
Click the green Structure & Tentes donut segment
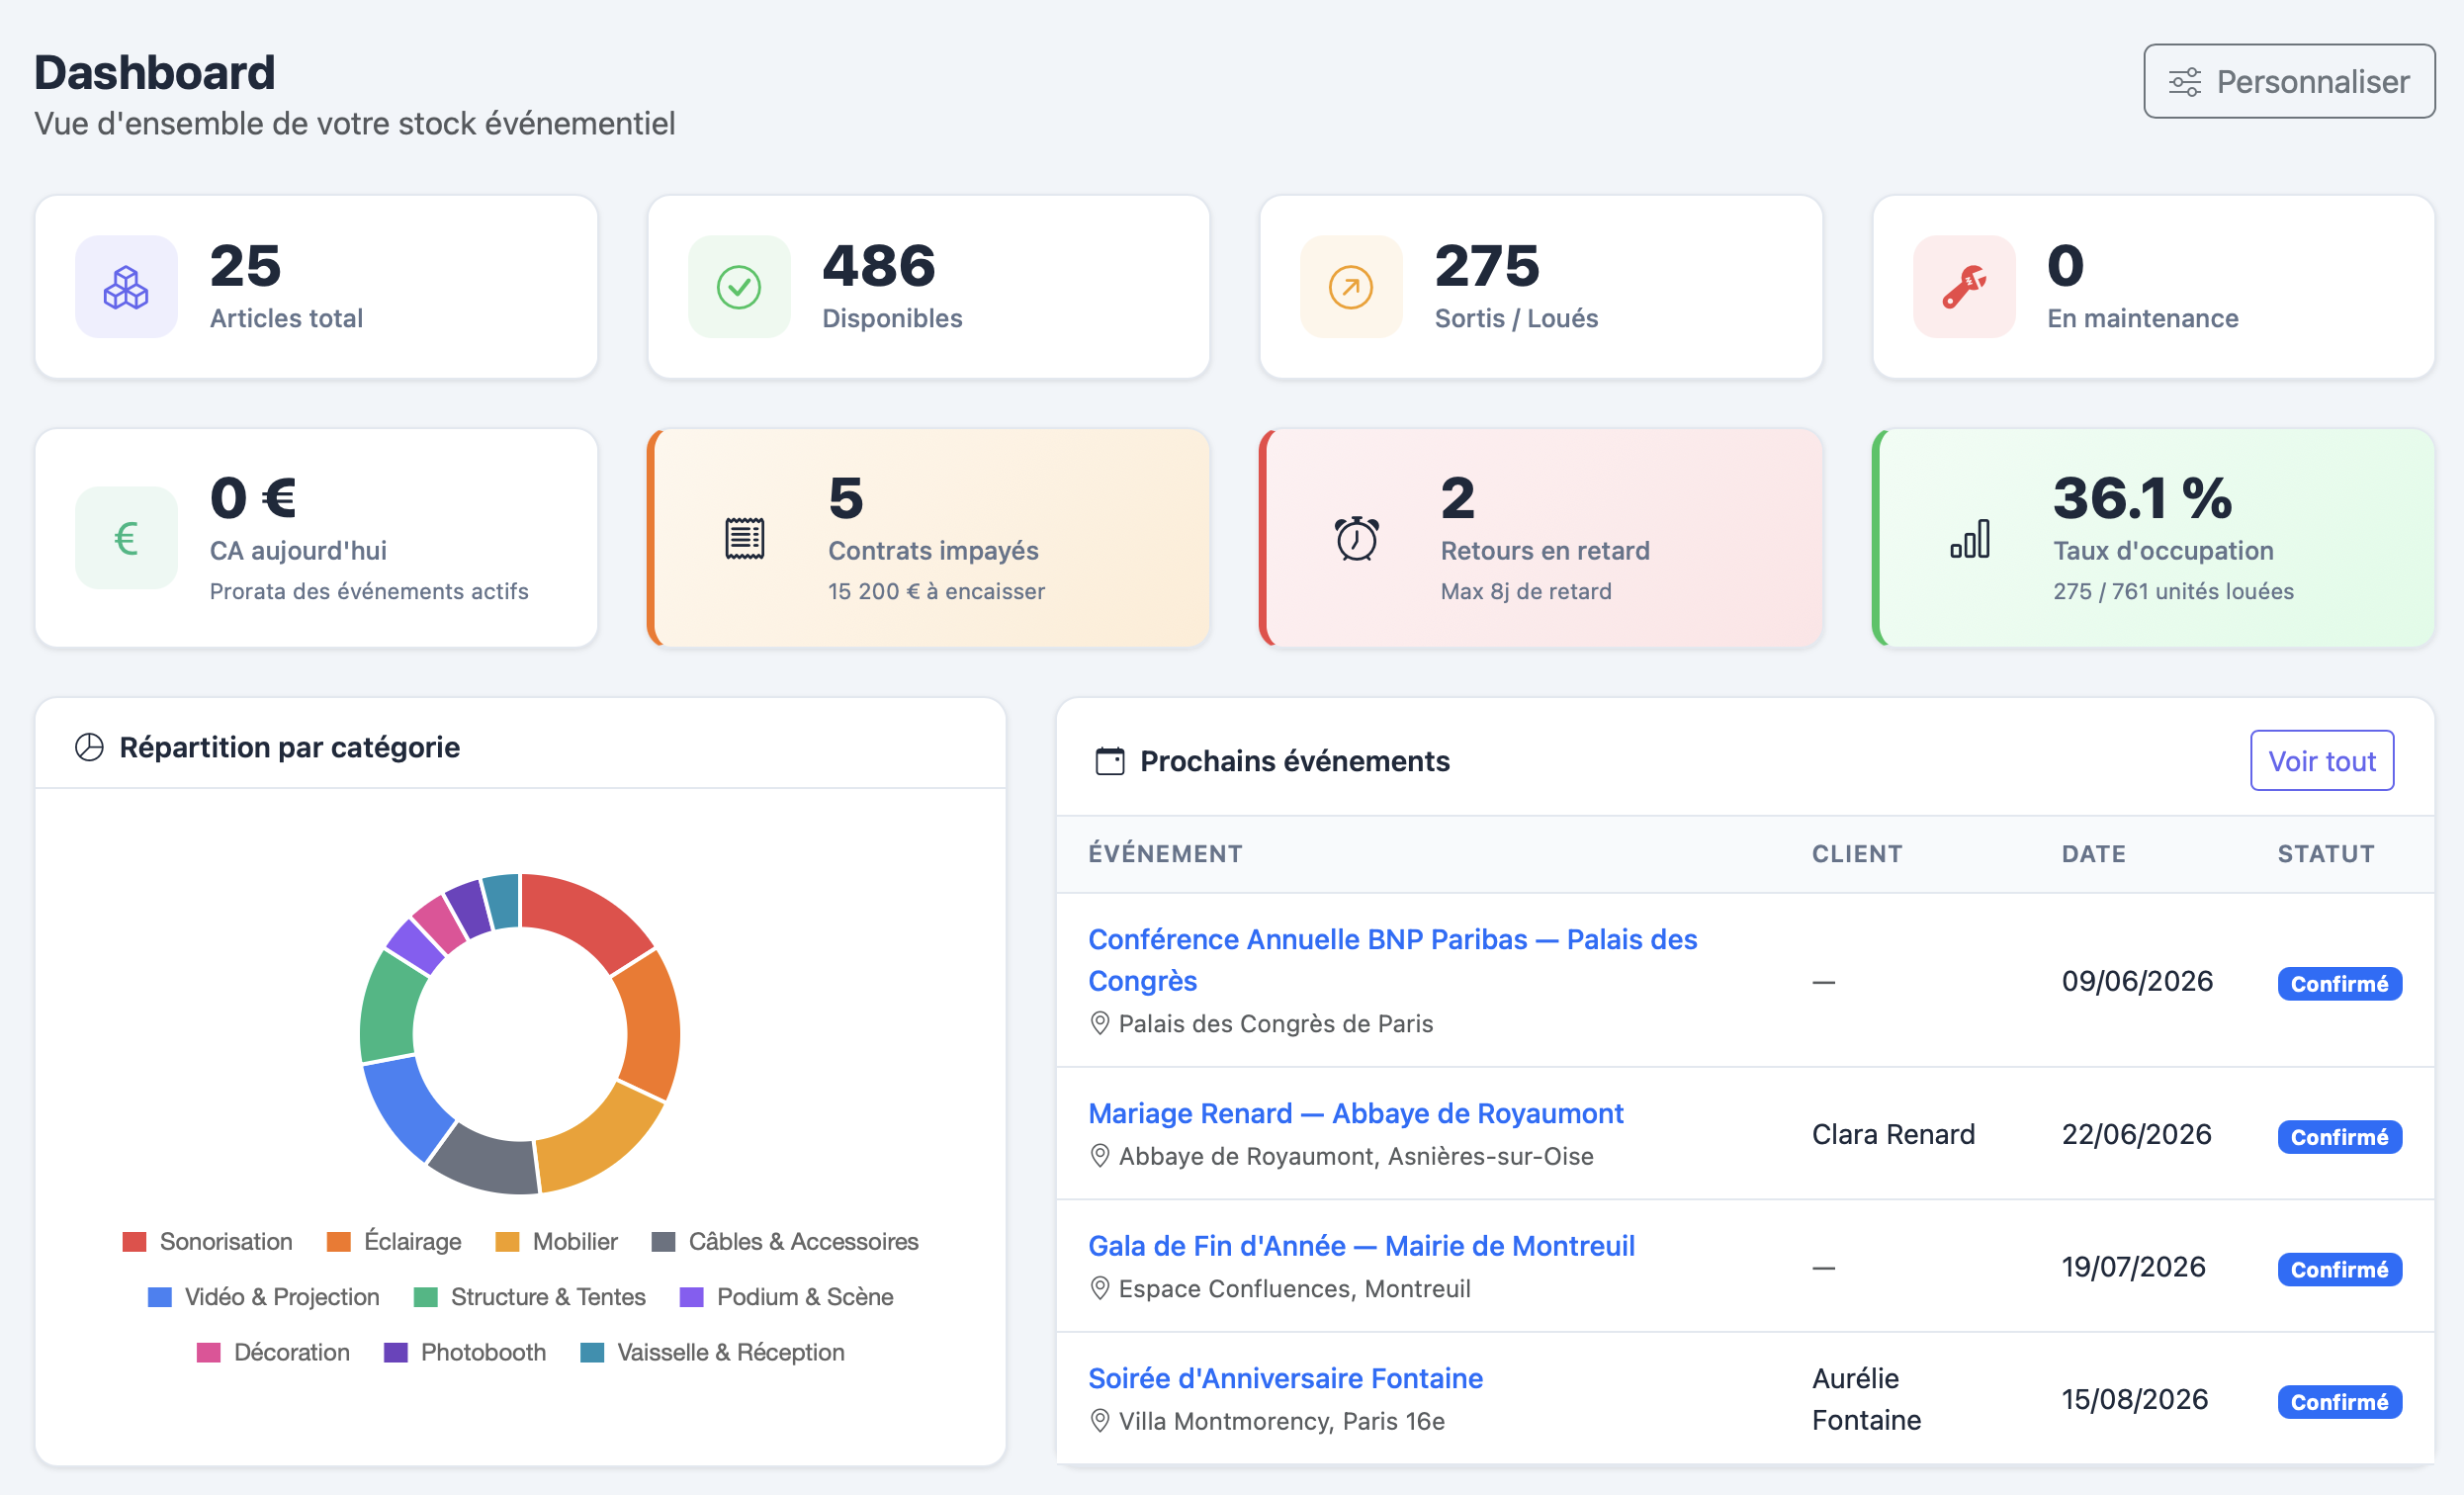pyautogui.click(x=390, y=1006)
